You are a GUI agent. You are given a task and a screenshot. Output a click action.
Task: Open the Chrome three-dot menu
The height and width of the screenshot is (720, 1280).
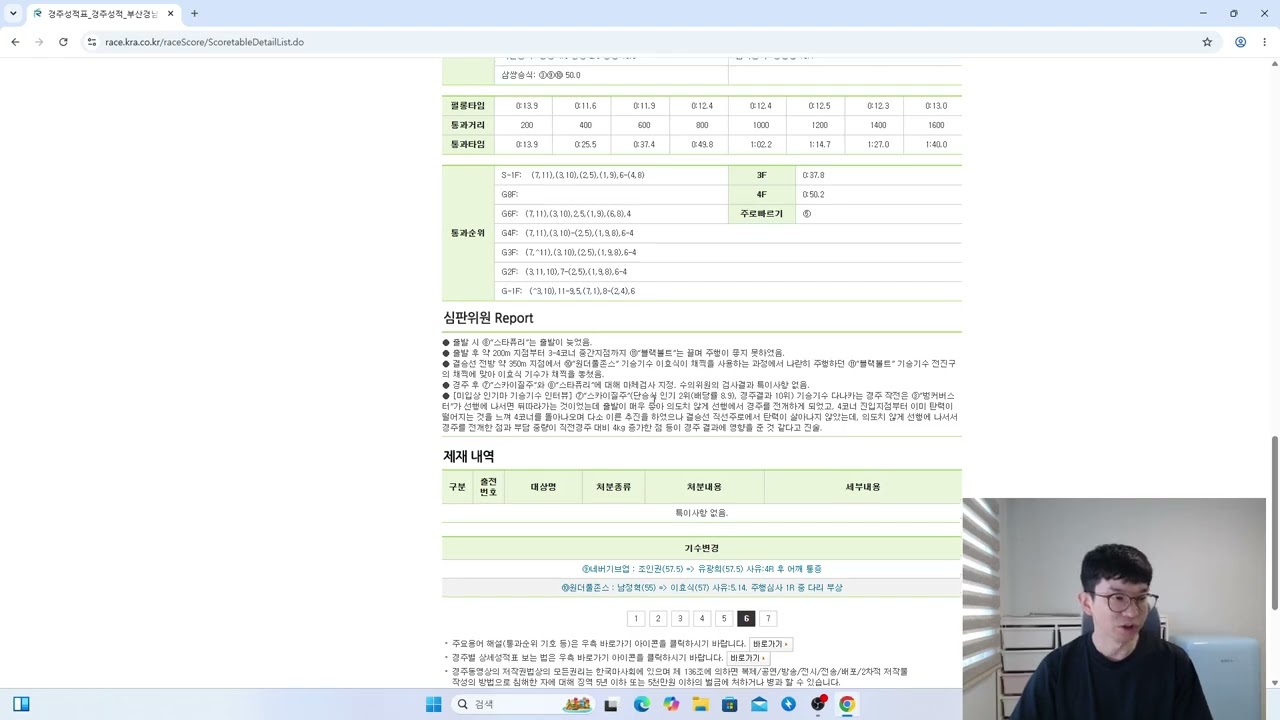(1264, 42)
